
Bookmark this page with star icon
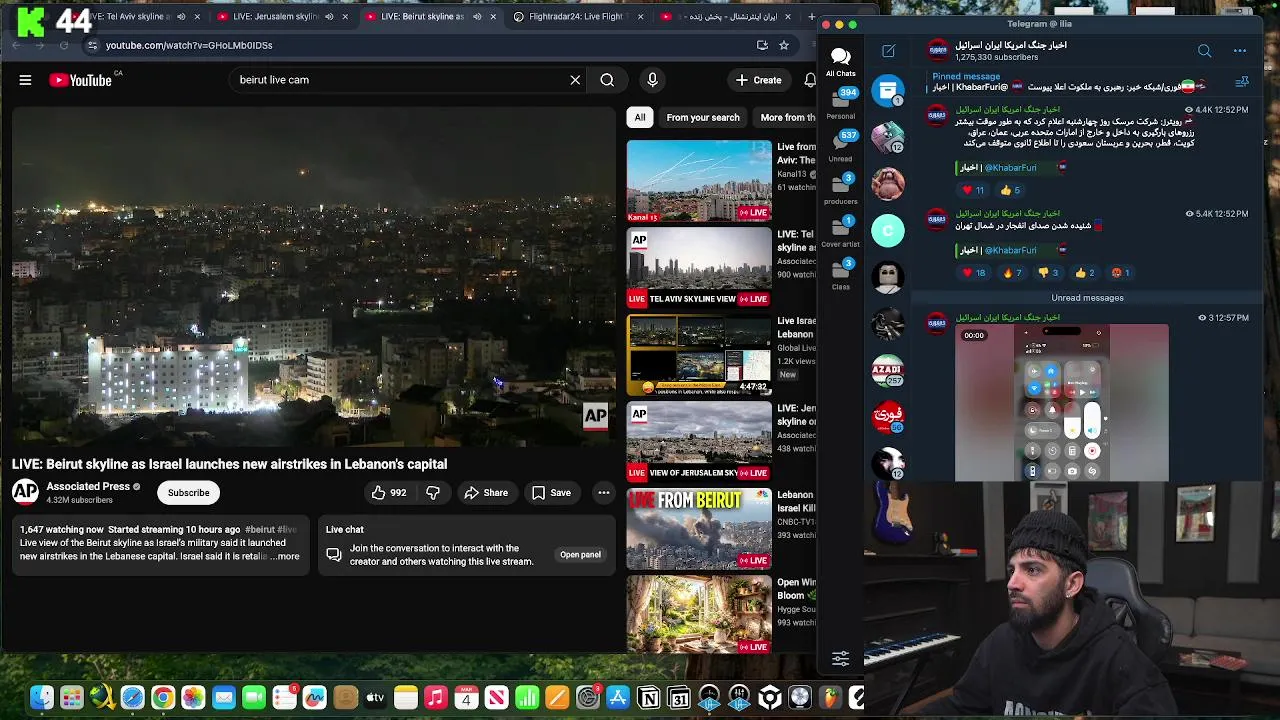click(784, 45)
